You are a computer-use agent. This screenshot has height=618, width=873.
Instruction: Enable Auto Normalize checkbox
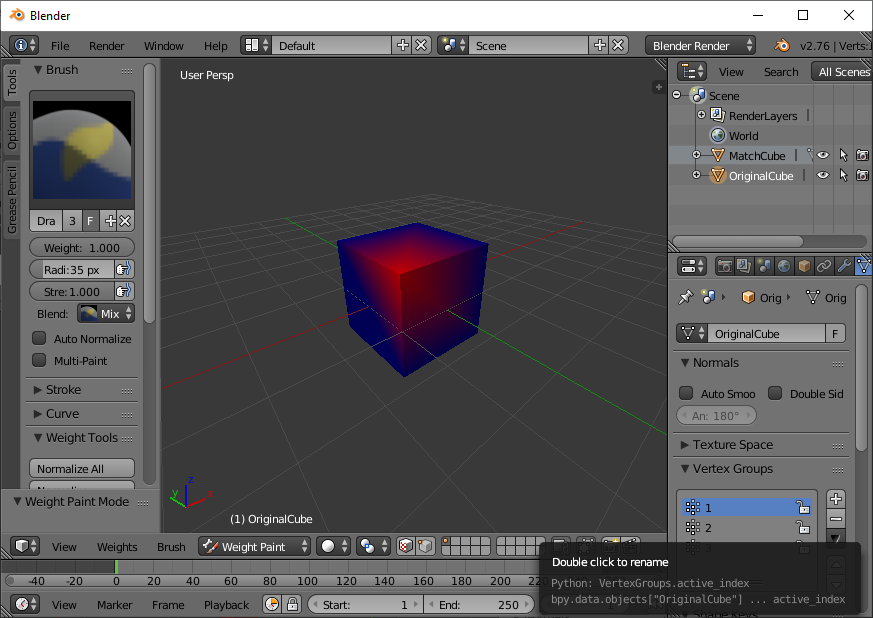39,339
